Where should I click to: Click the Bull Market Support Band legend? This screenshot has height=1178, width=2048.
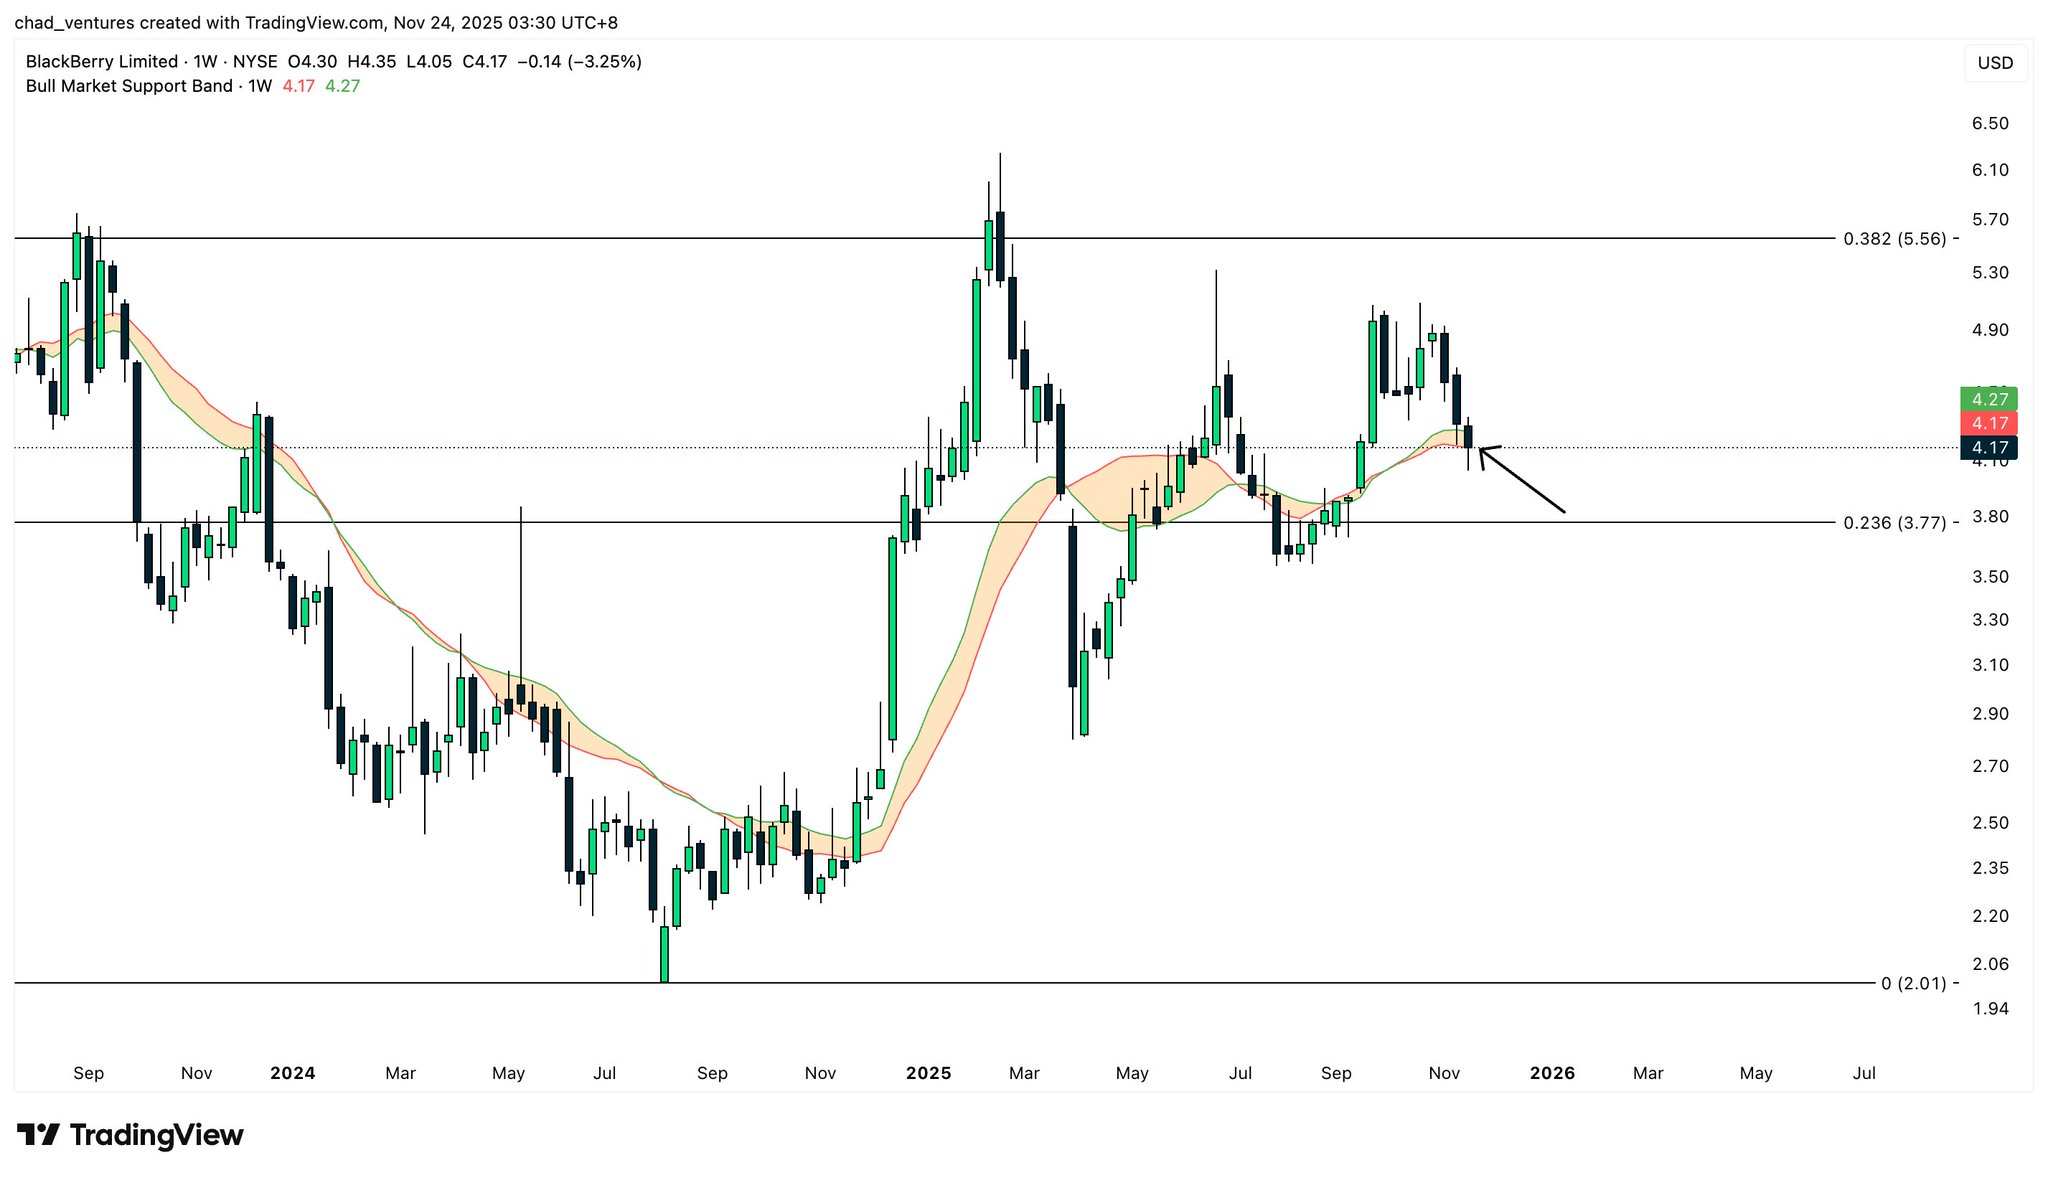pos(129,86)
